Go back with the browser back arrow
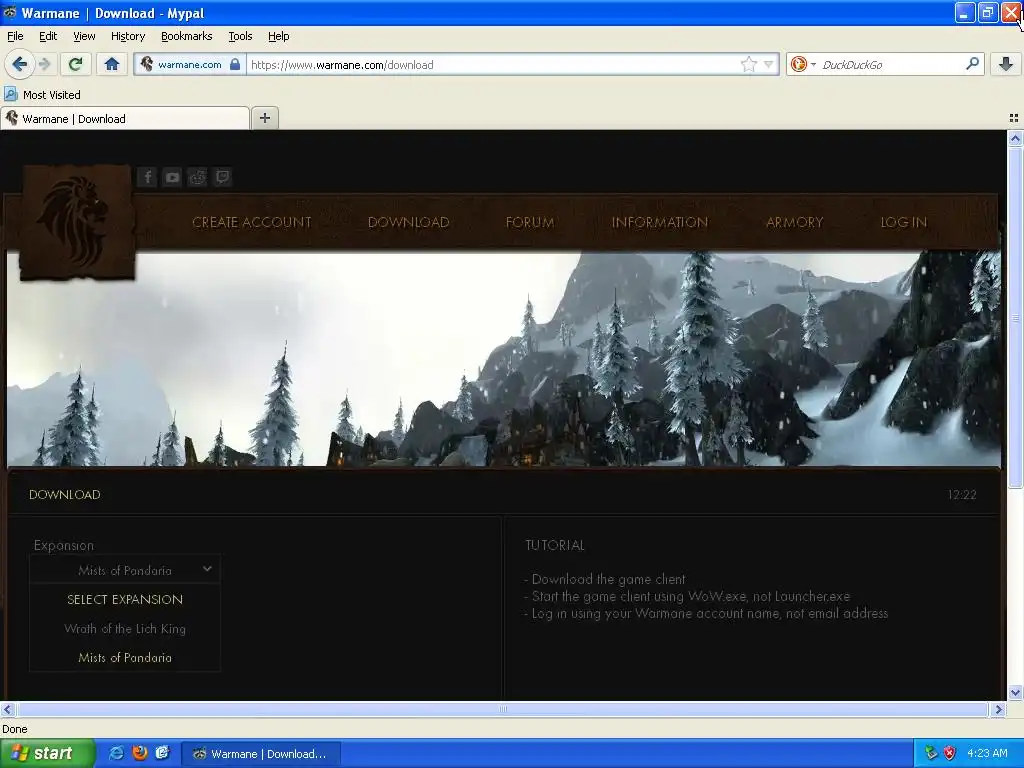 [19, 64]
